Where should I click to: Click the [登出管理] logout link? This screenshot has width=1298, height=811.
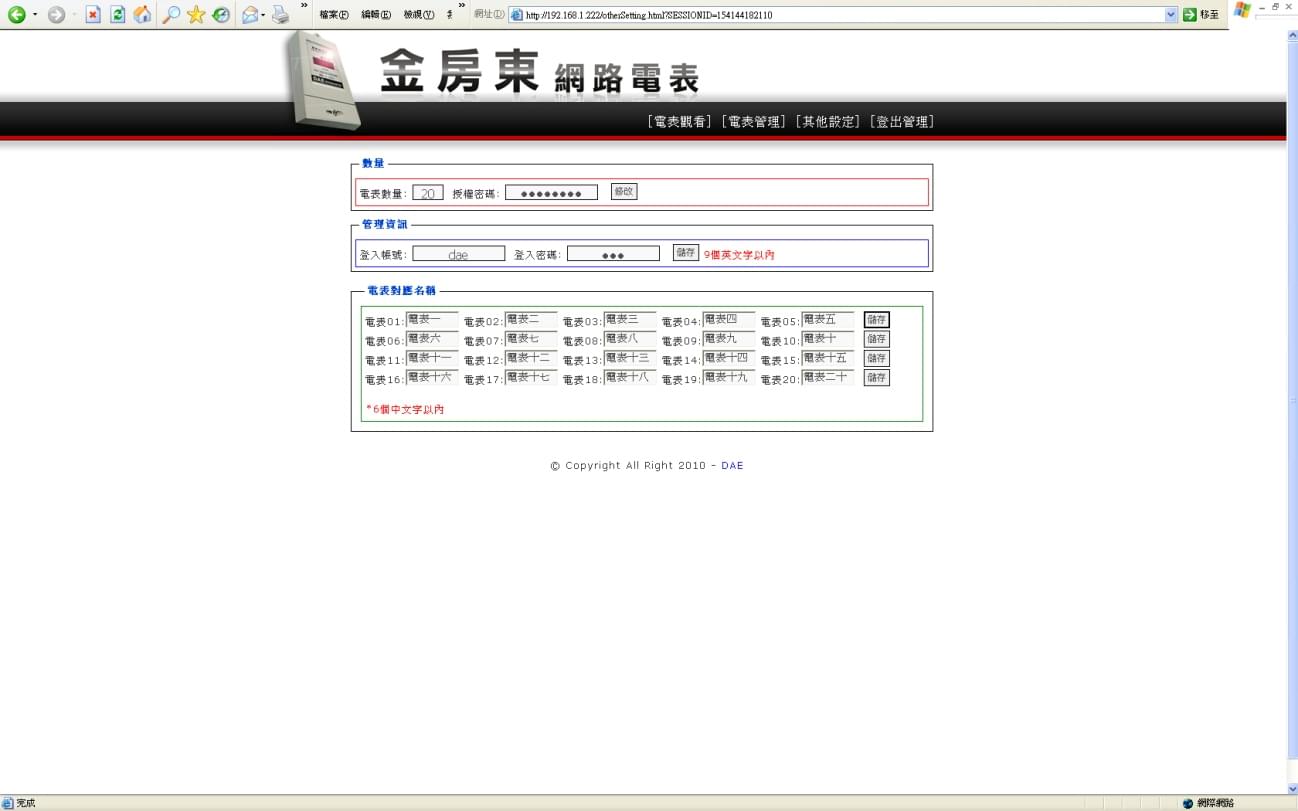tap(901, 122)
